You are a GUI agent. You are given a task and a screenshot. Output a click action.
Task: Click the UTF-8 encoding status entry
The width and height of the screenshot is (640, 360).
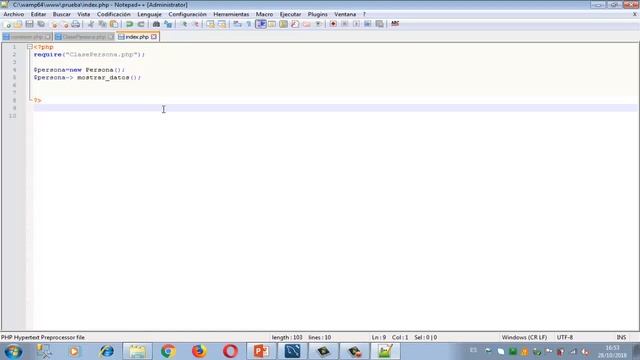click(565, 338)
